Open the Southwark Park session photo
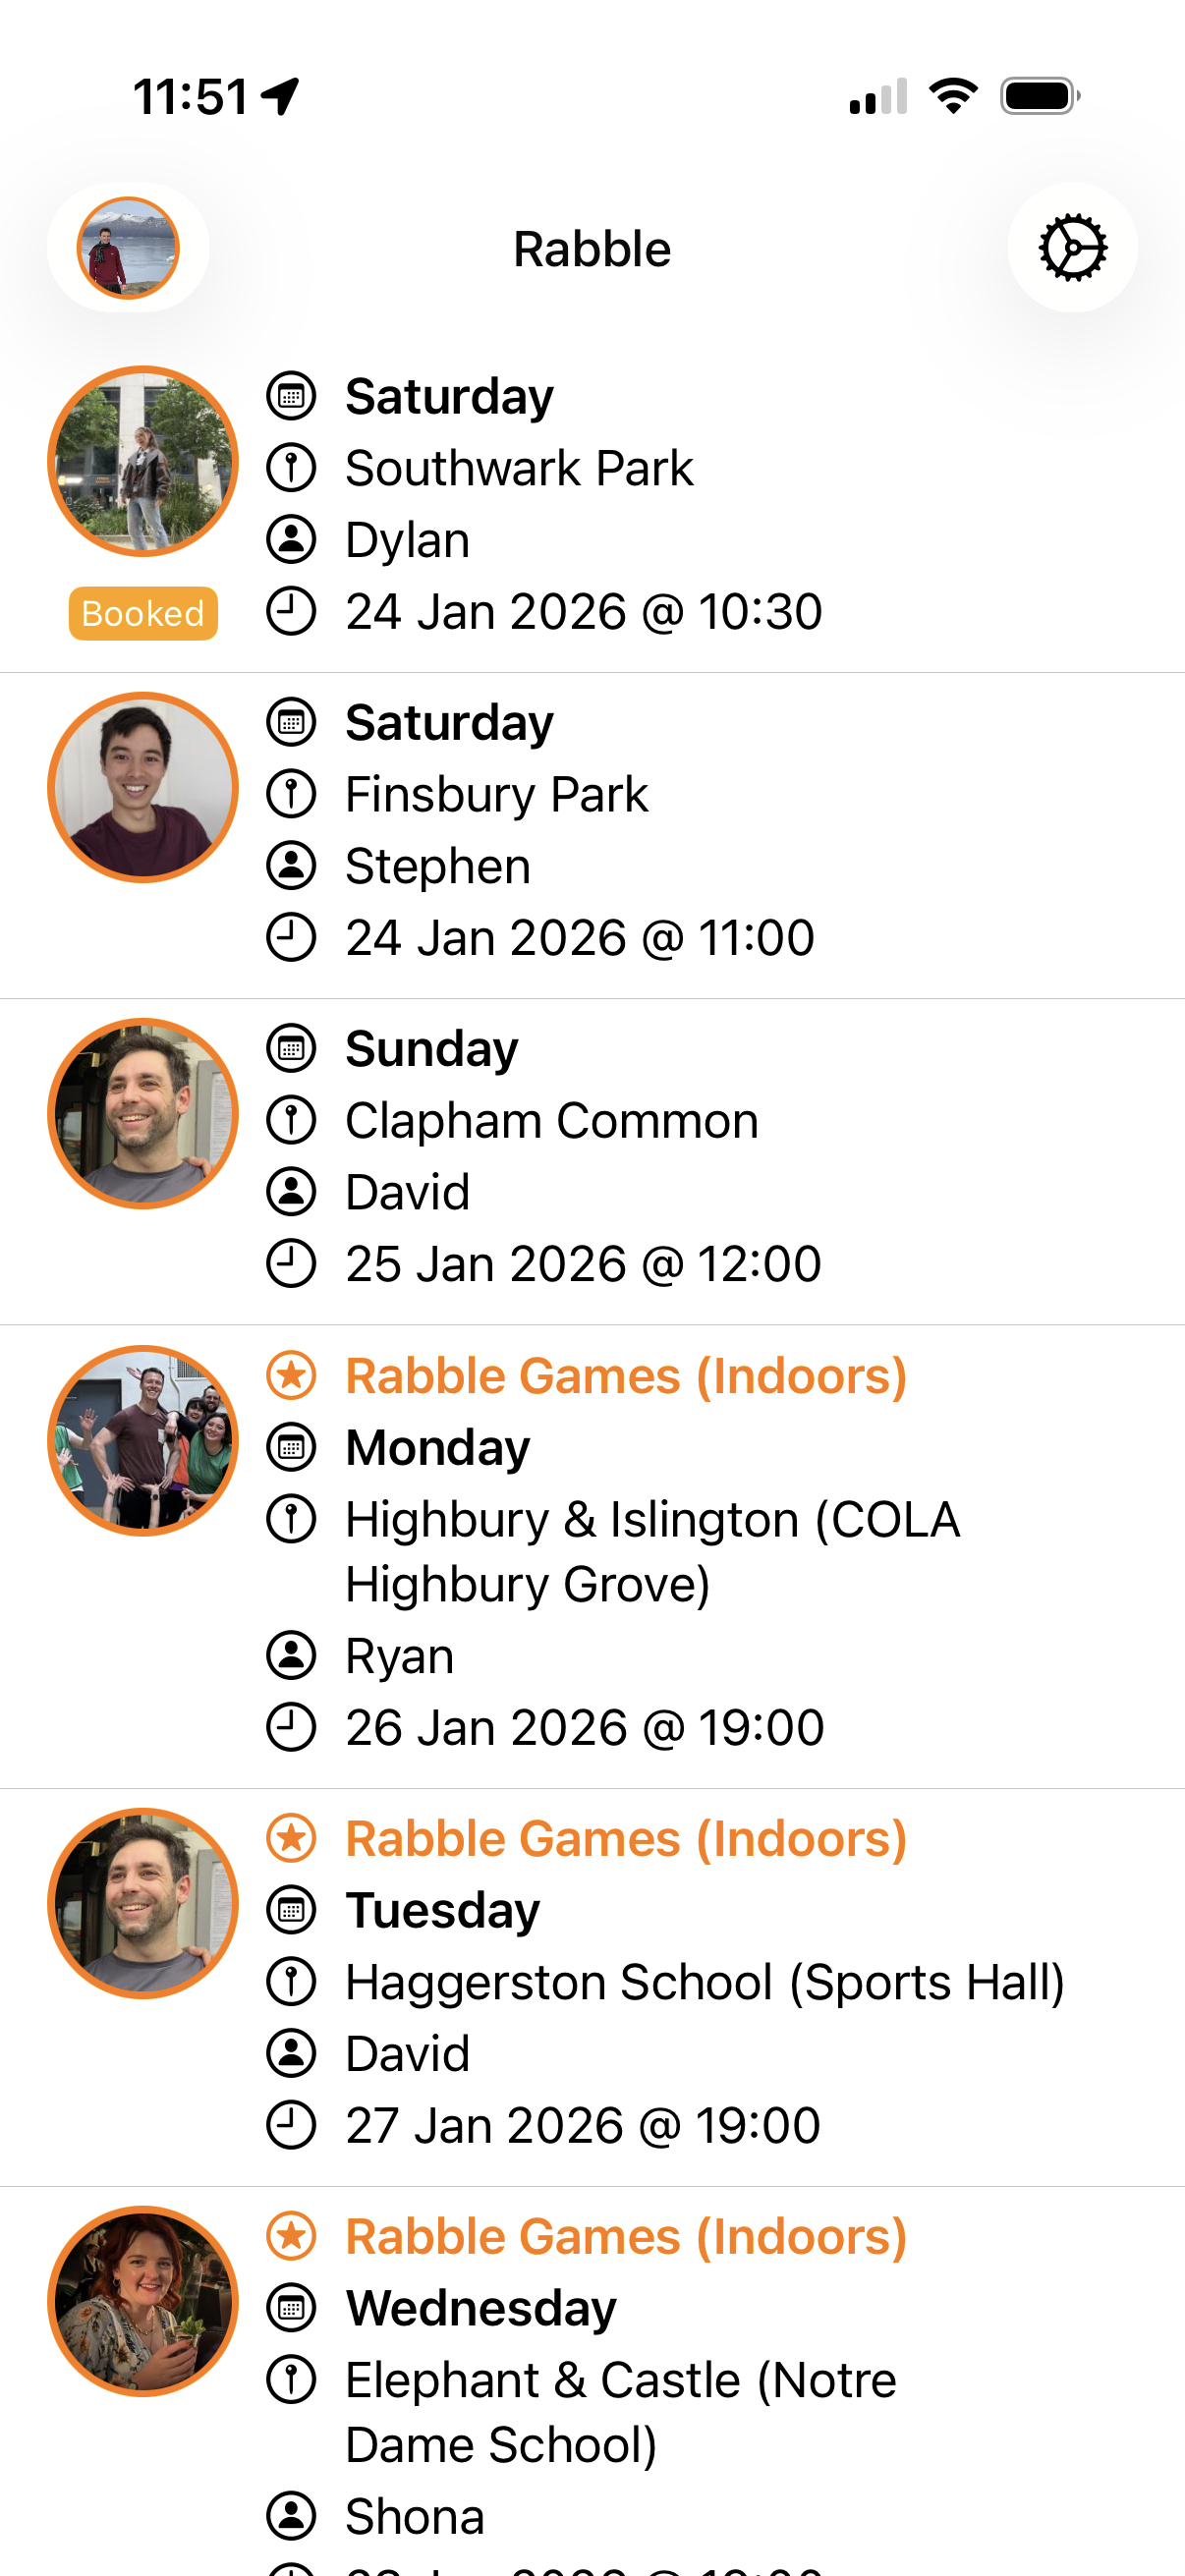This screenshot has width=1185, height=2576. coord(143,461)
